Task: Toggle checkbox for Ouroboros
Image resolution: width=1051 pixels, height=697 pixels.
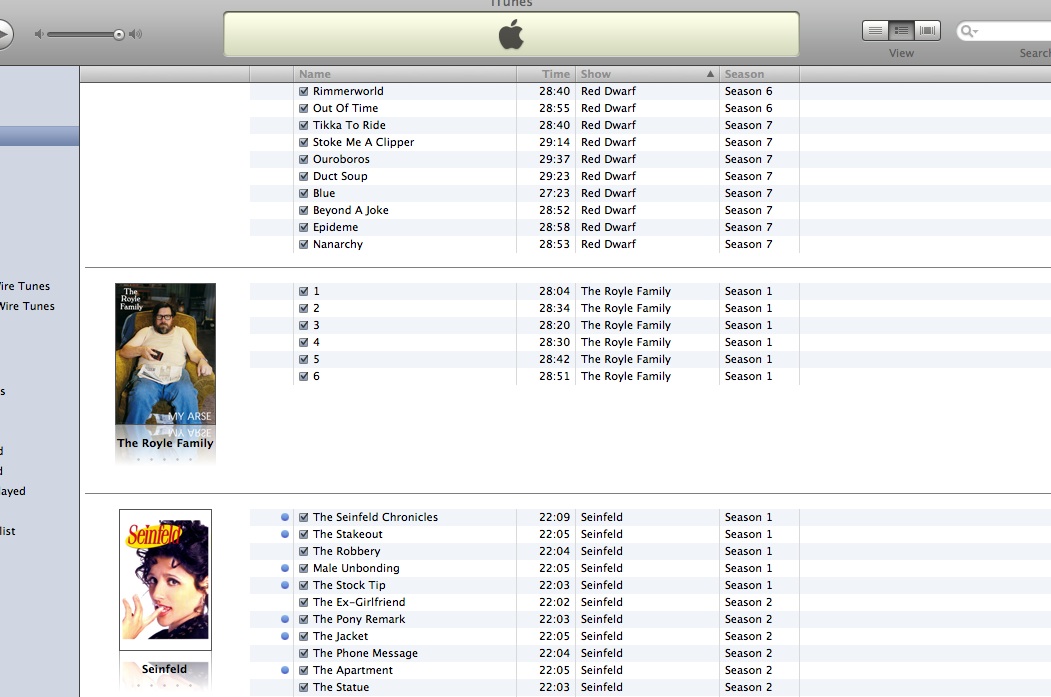Action: tap(304, 159)
